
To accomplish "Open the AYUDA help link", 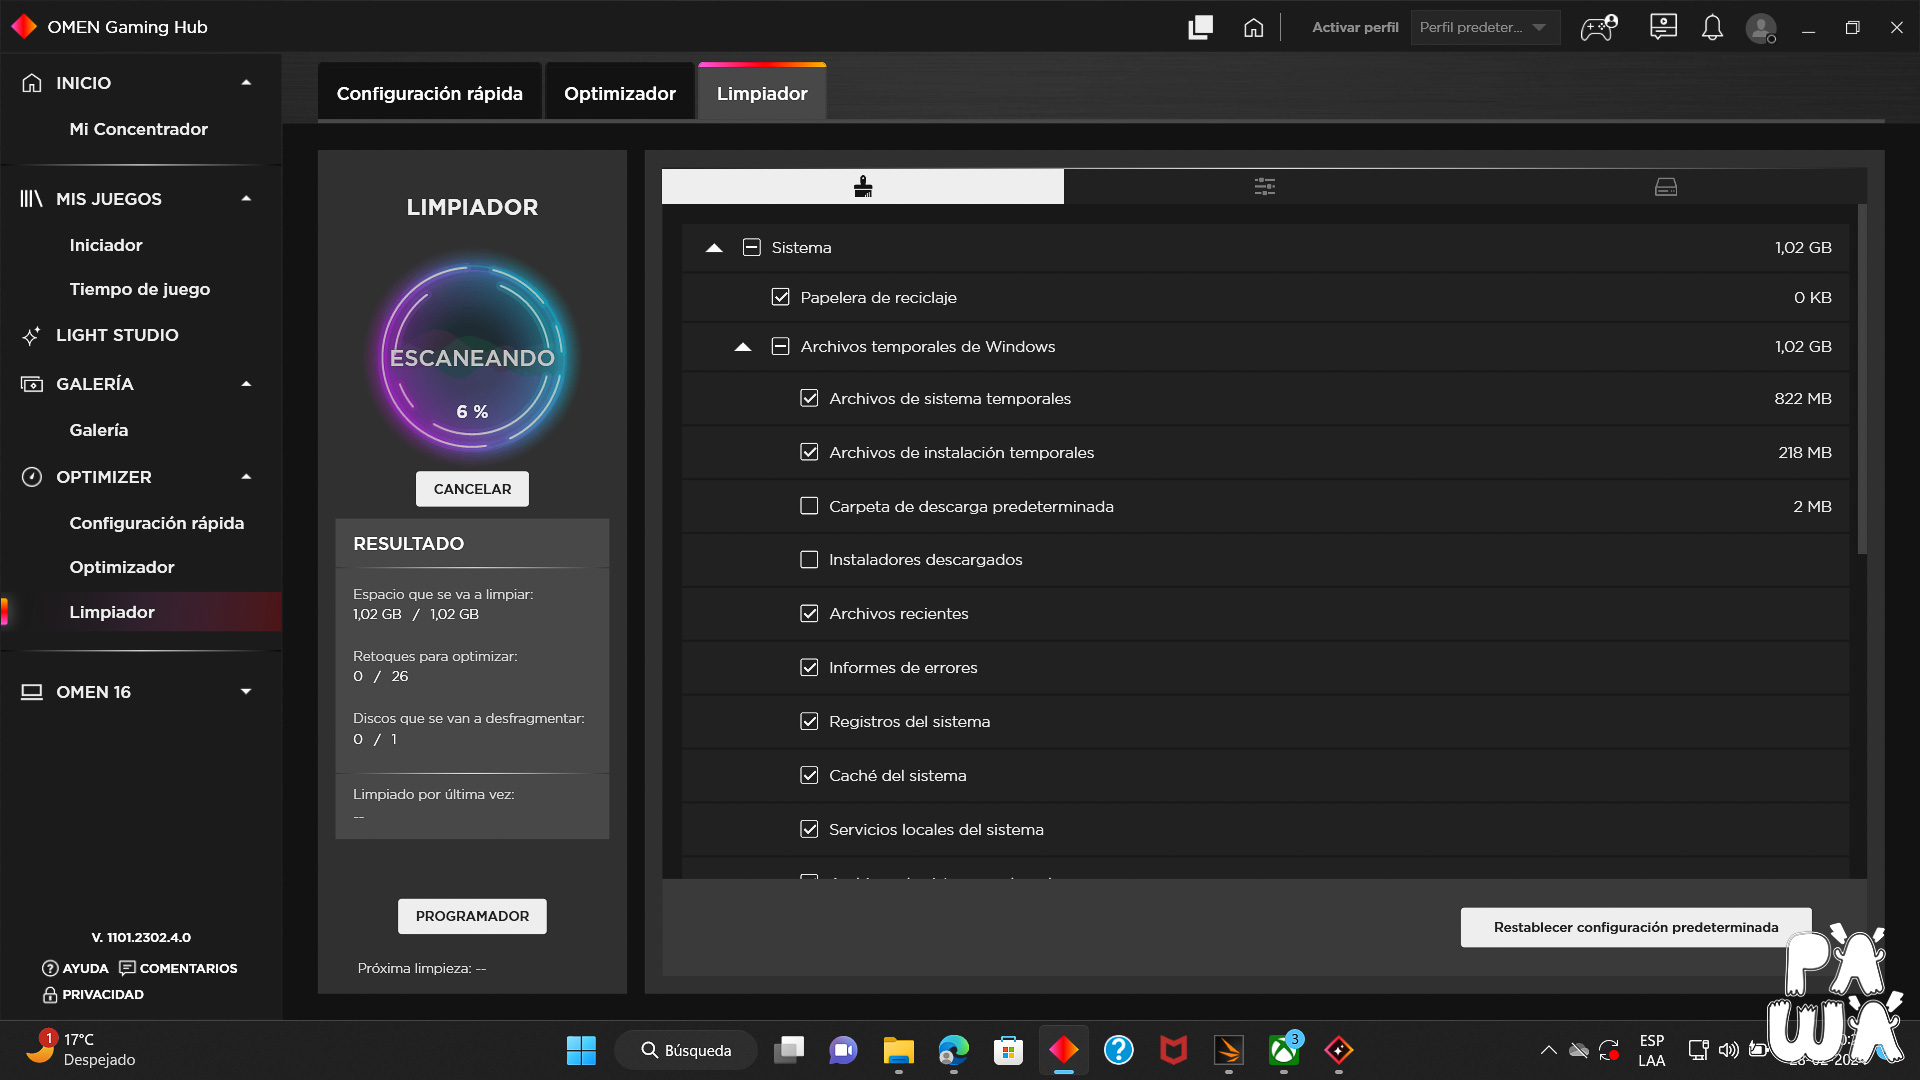I will point(75,968).
